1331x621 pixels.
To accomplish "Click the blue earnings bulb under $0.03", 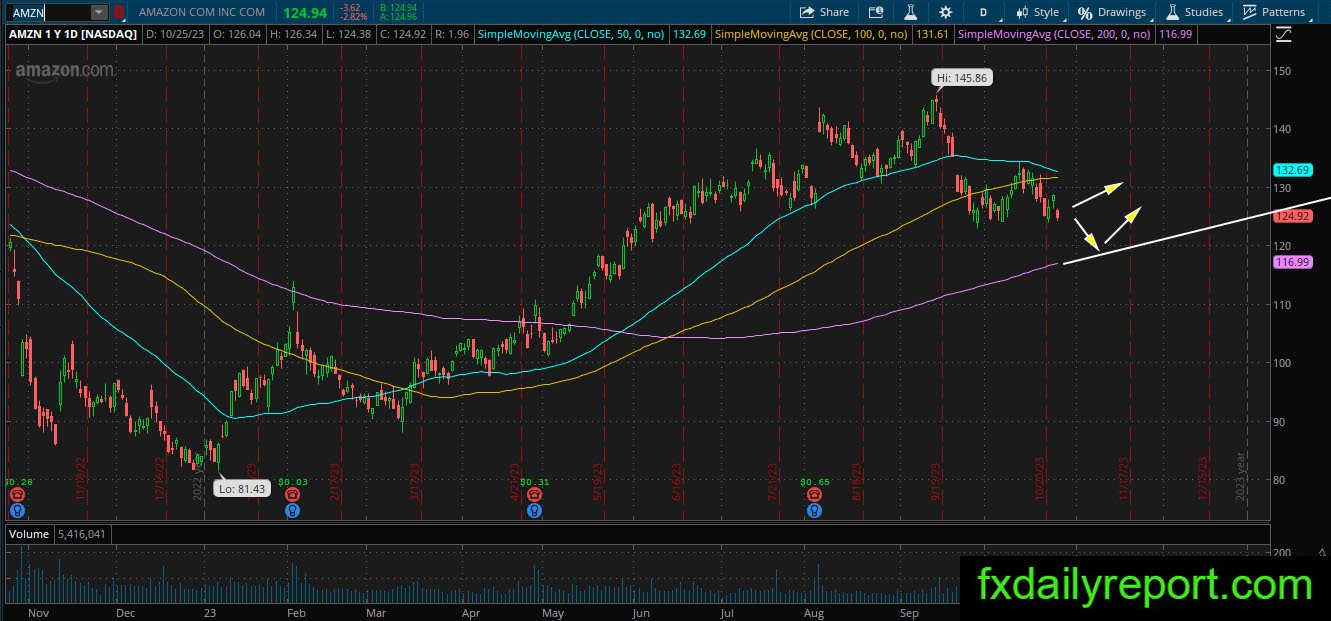I will click(x=292, y=510).
